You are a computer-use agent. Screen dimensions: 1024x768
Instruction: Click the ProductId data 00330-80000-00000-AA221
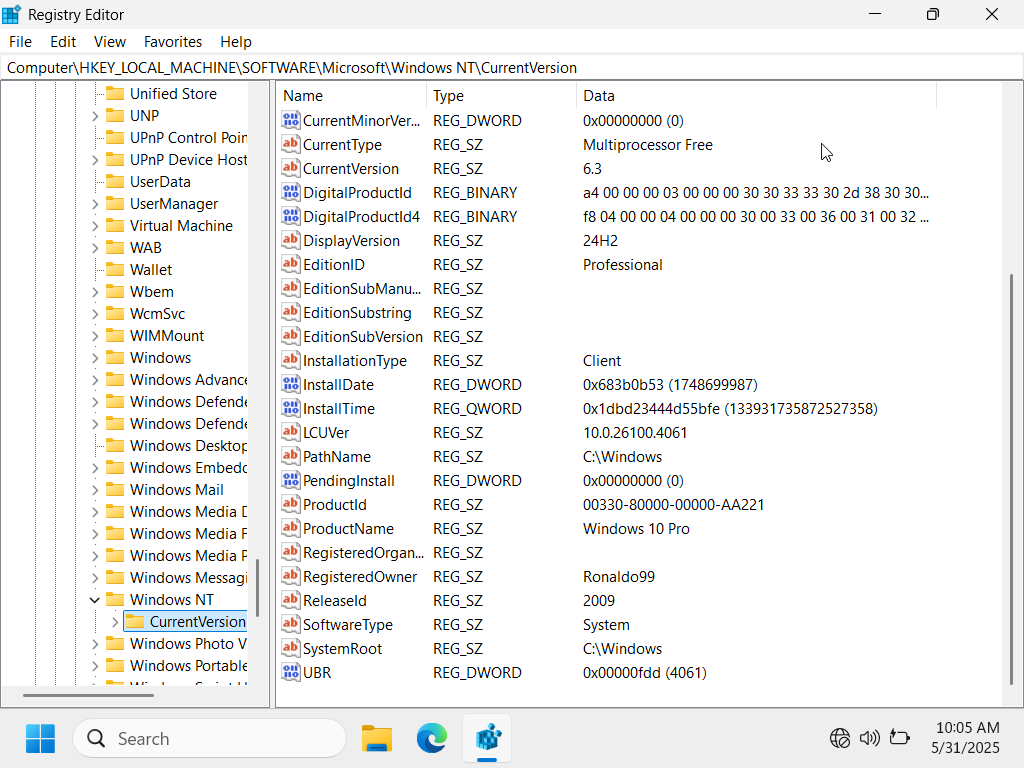pos(673,505)
